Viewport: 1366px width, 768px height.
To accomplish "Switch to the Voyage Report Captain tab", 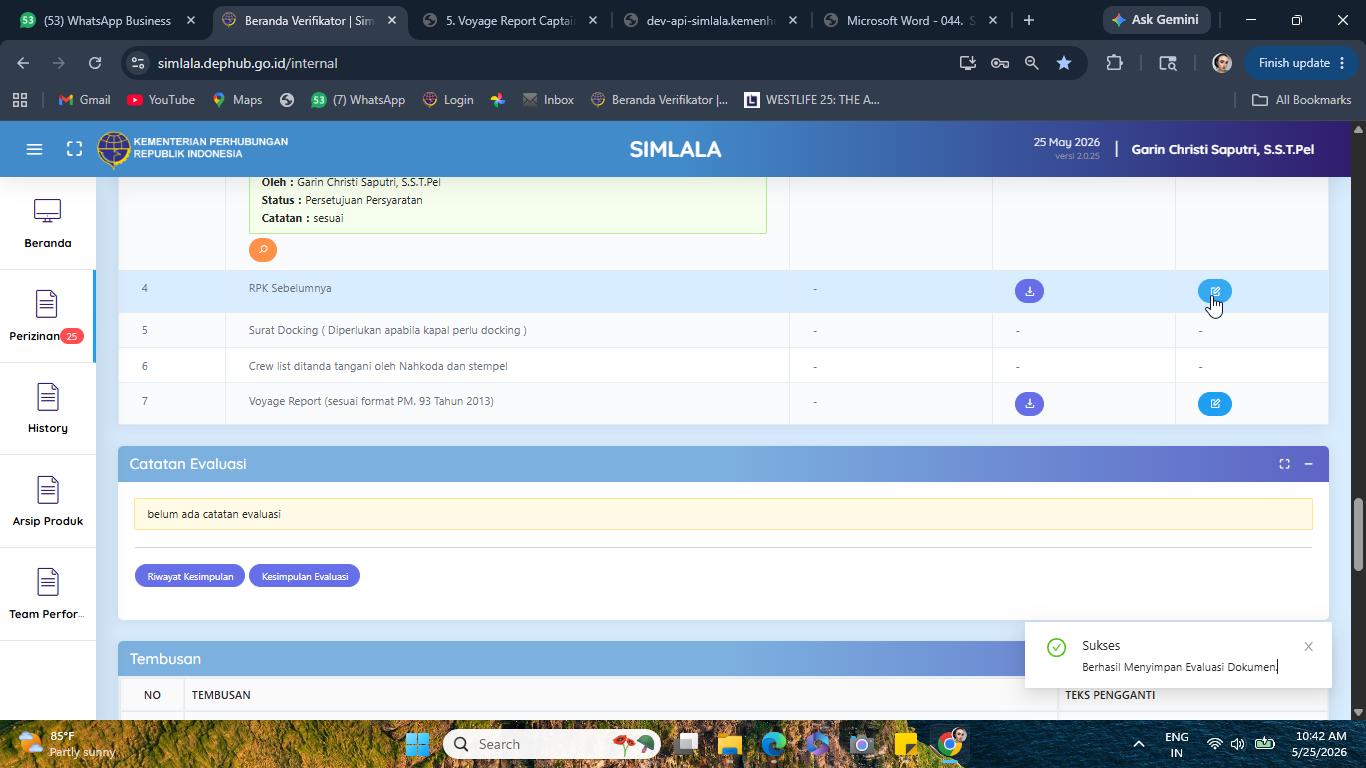I will 510,20.
